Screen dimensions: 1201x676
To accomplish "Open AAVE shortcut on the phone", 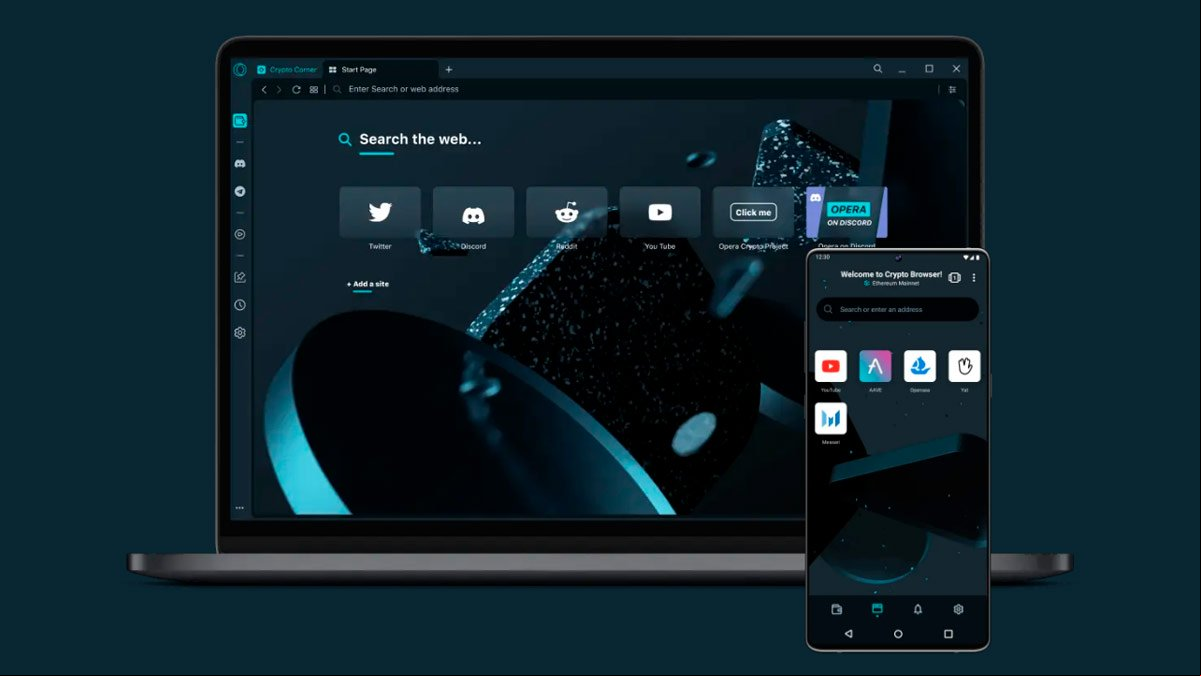I will 875,366.
